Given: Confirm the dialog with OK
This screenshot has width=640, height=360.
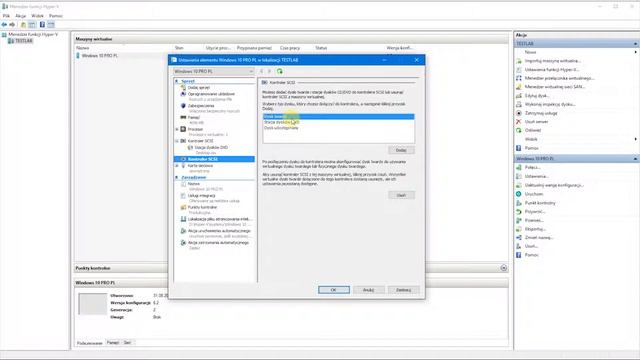Looking at the screenshot, I should click(334, 290).
